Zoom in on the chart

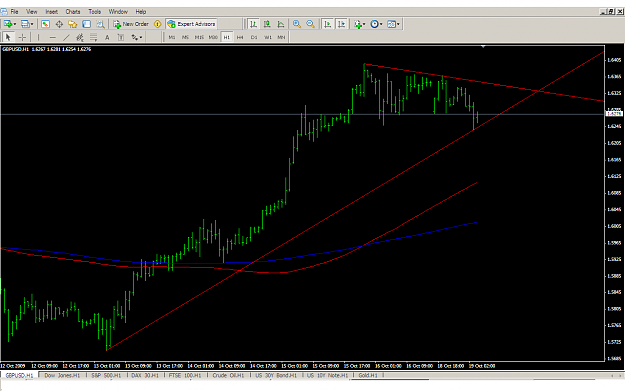[x=297, y=24]
